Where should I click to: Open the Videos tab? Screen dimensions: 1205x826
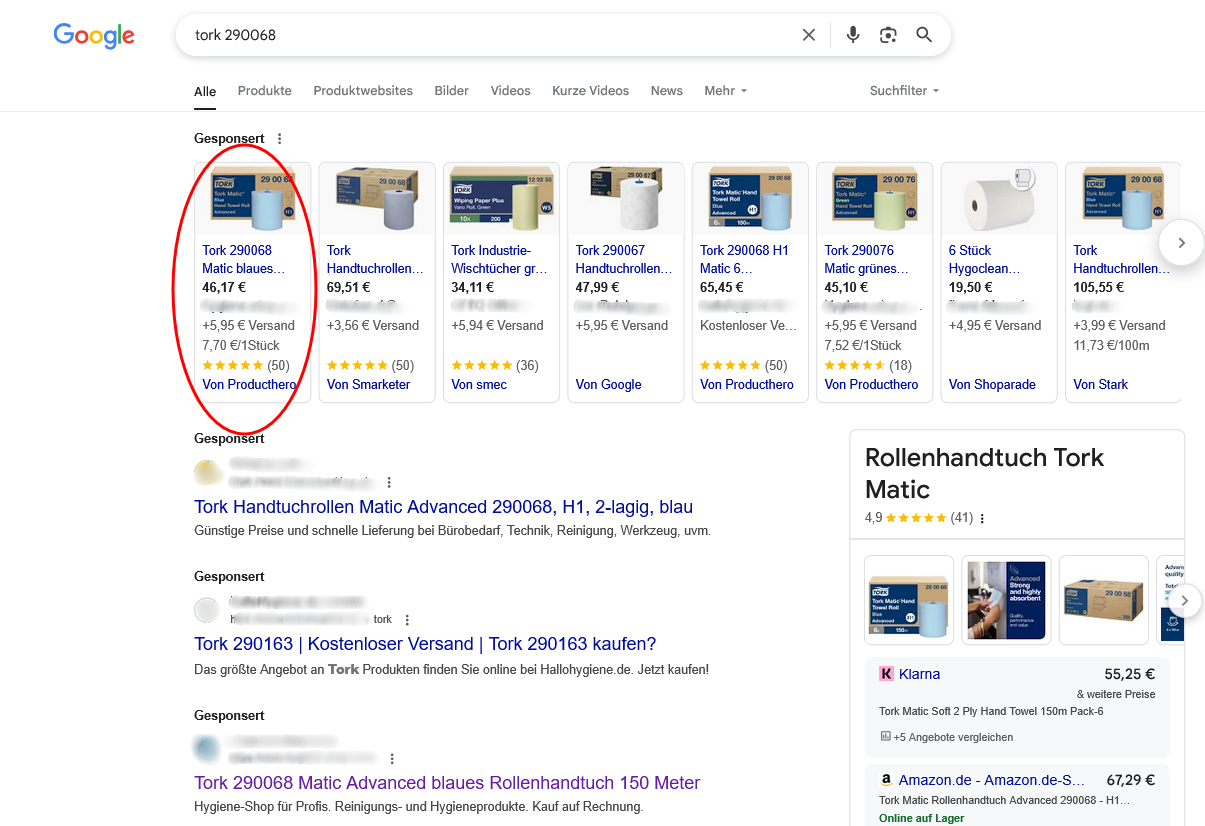point(511,91)
